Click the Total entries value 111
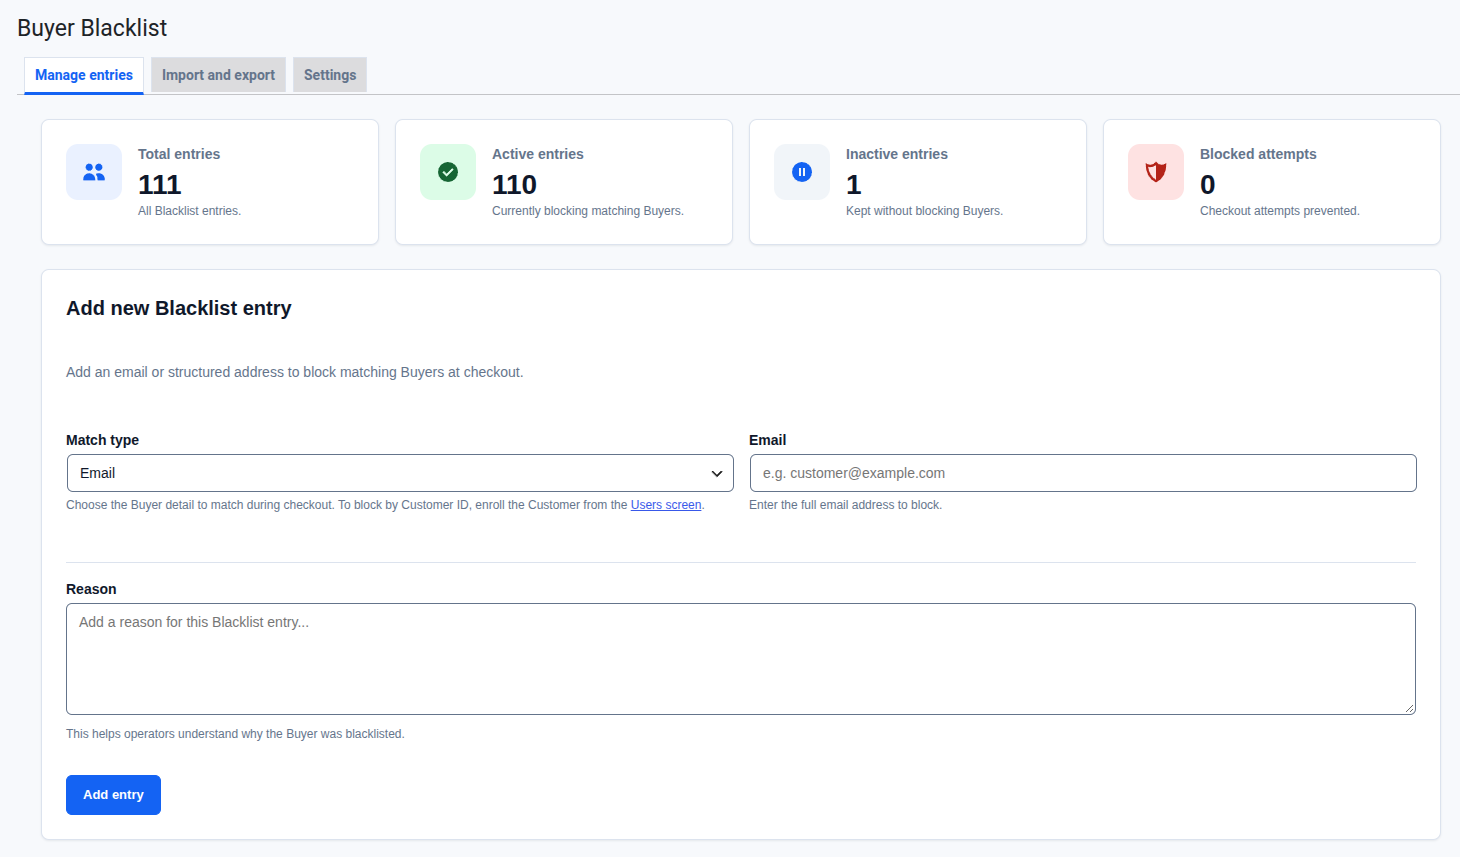The height and width of the screenshot is (857, 1460). pyautogui.click(x=159, y=185)
